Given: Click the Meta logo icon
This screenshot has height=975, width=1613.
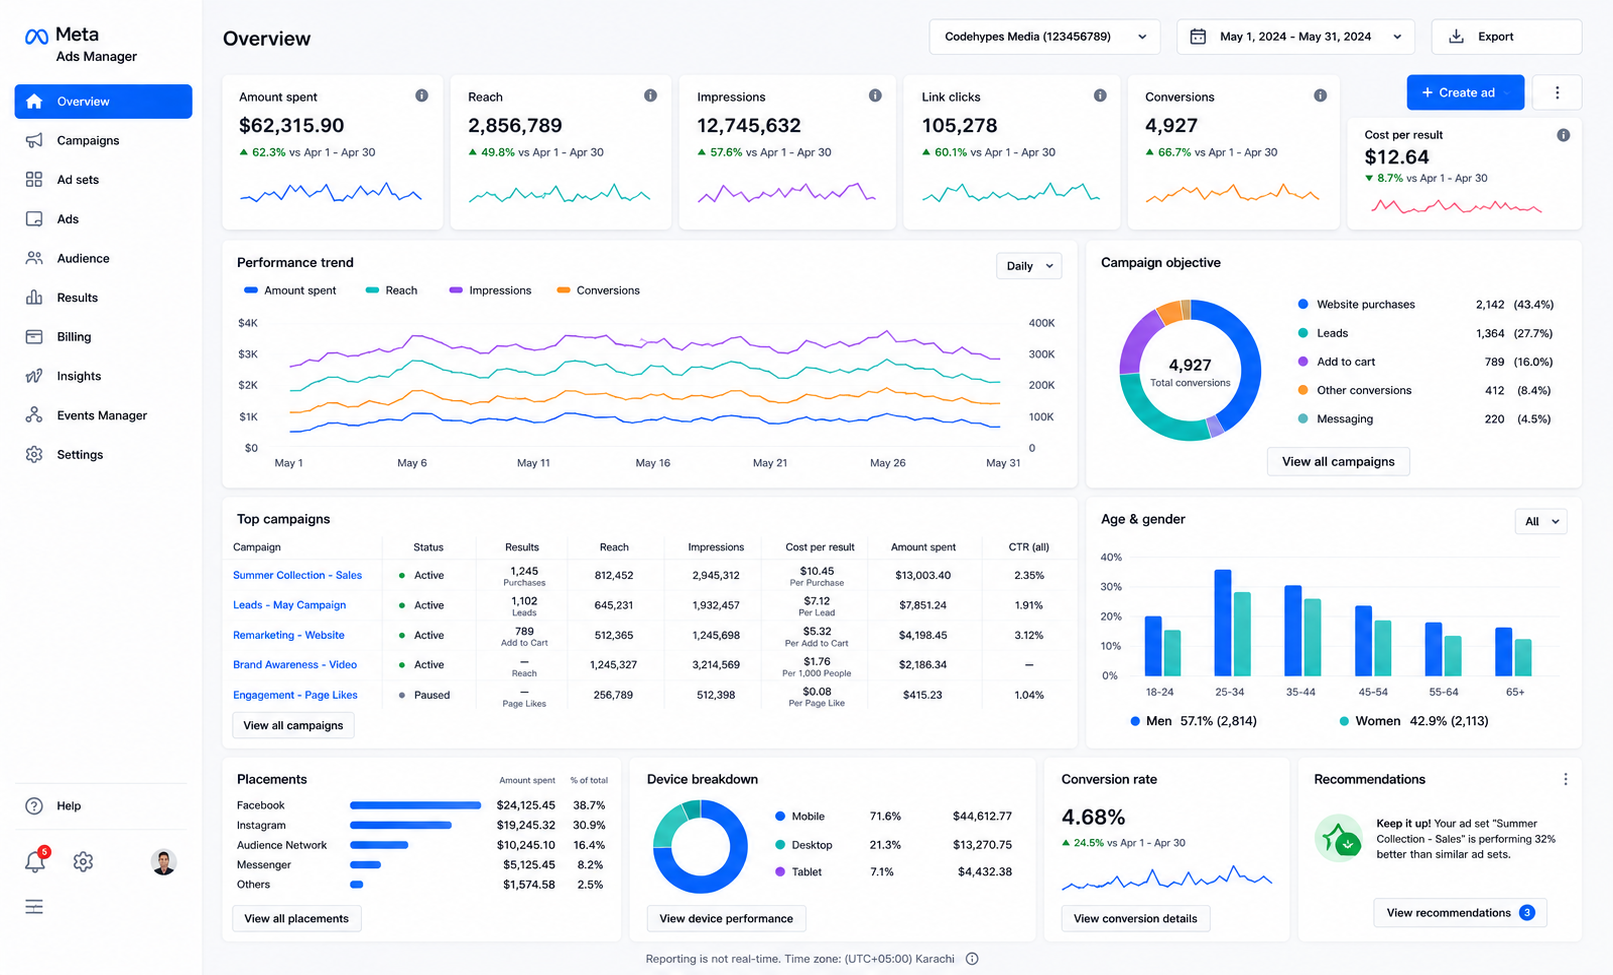Looking at the screenshot, I should pyautogui.click(x=36, y=37).
